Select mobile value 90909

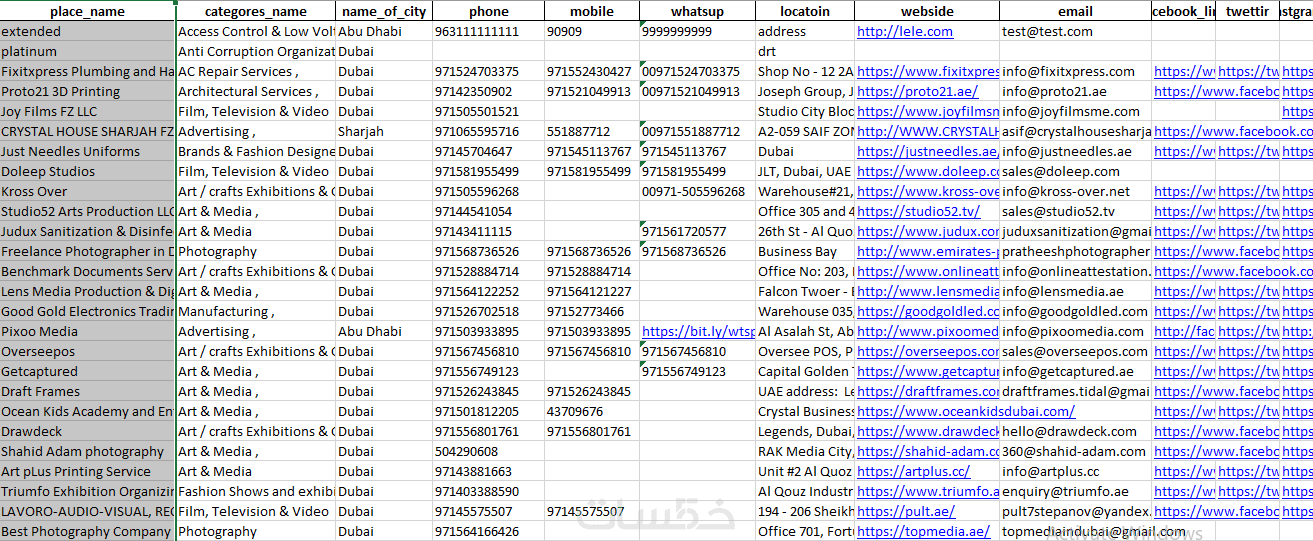592,31
